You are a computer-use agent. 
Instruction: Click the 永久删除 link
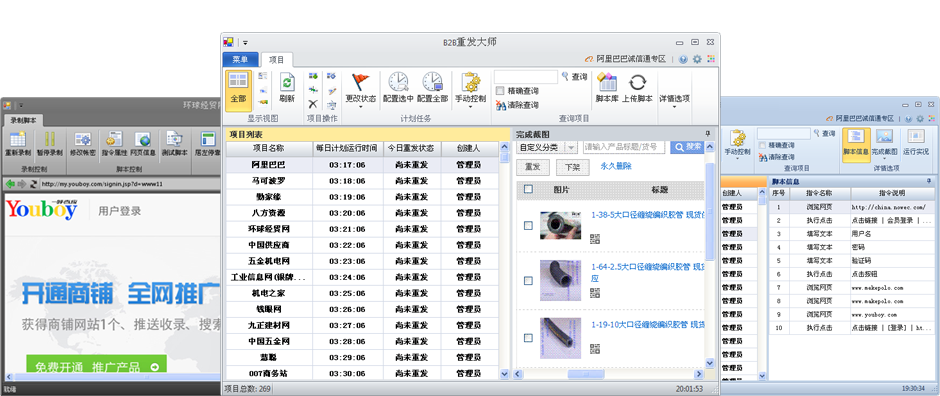click(616, 167)
